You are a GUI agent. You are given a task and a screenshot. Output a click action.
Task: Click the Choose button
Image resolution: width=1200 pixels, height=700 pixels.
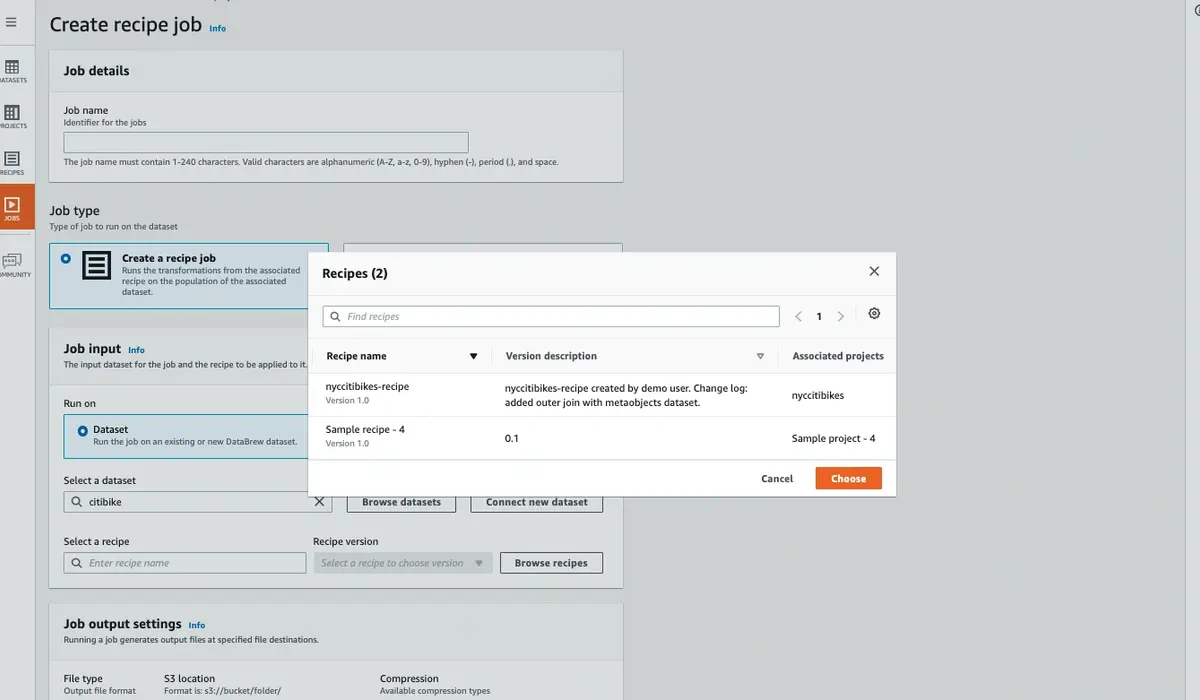(x=848, y=478)
